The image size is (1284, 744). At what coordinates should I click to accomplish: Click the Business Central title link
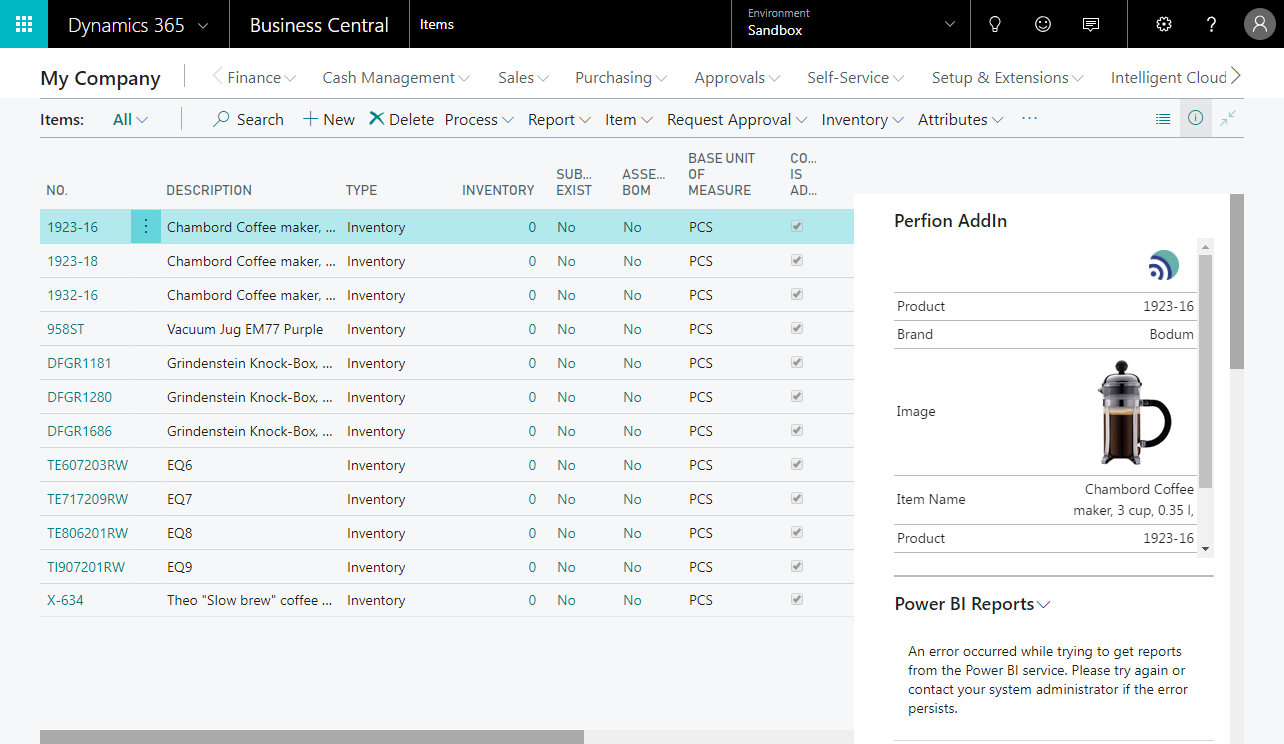pos(319,25)
